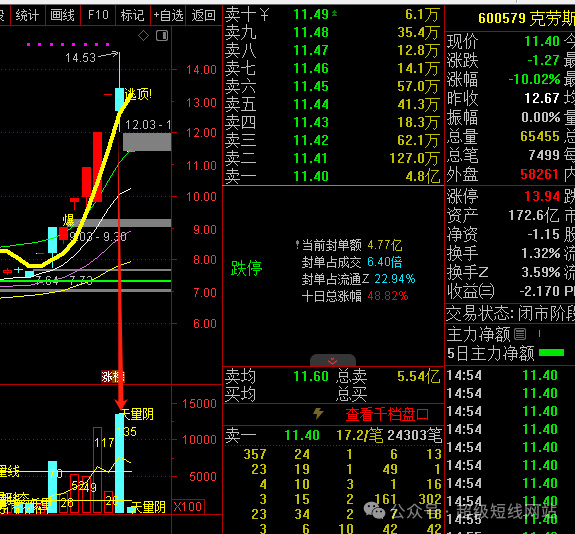
Task: Click the lightning bolt icon
Action: (x=318, y=414)
